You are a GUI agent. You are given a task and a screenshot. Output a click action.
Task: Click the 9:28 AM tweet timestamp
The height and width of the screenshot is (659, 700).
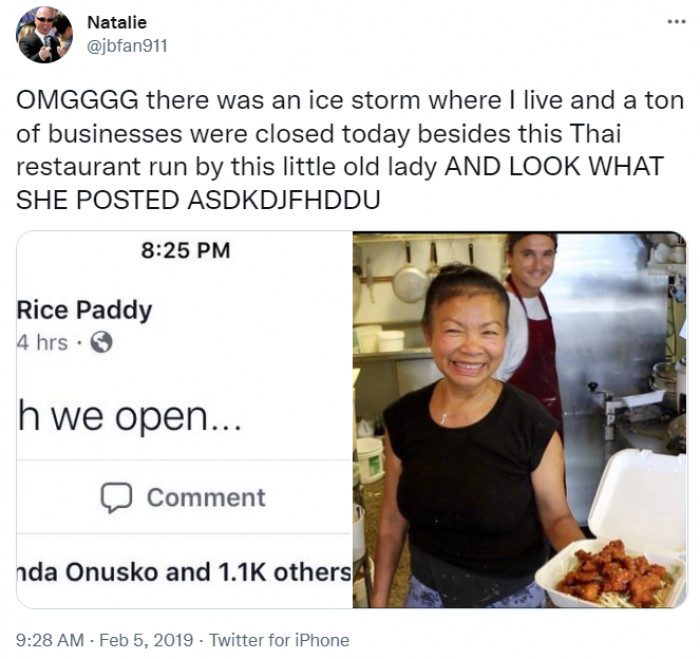point(50,640)
